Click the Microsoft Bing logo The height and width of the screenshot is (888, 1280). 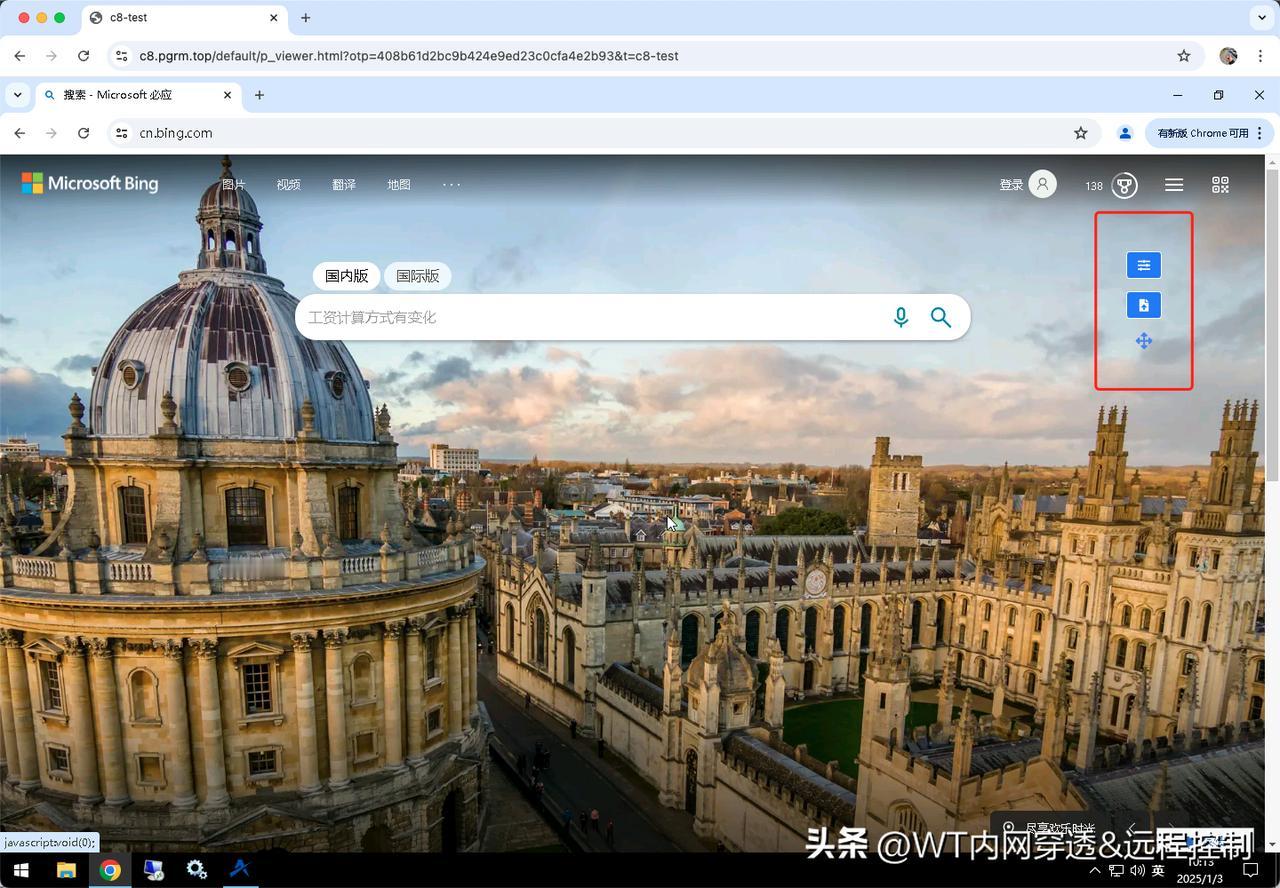coord(90,184)
